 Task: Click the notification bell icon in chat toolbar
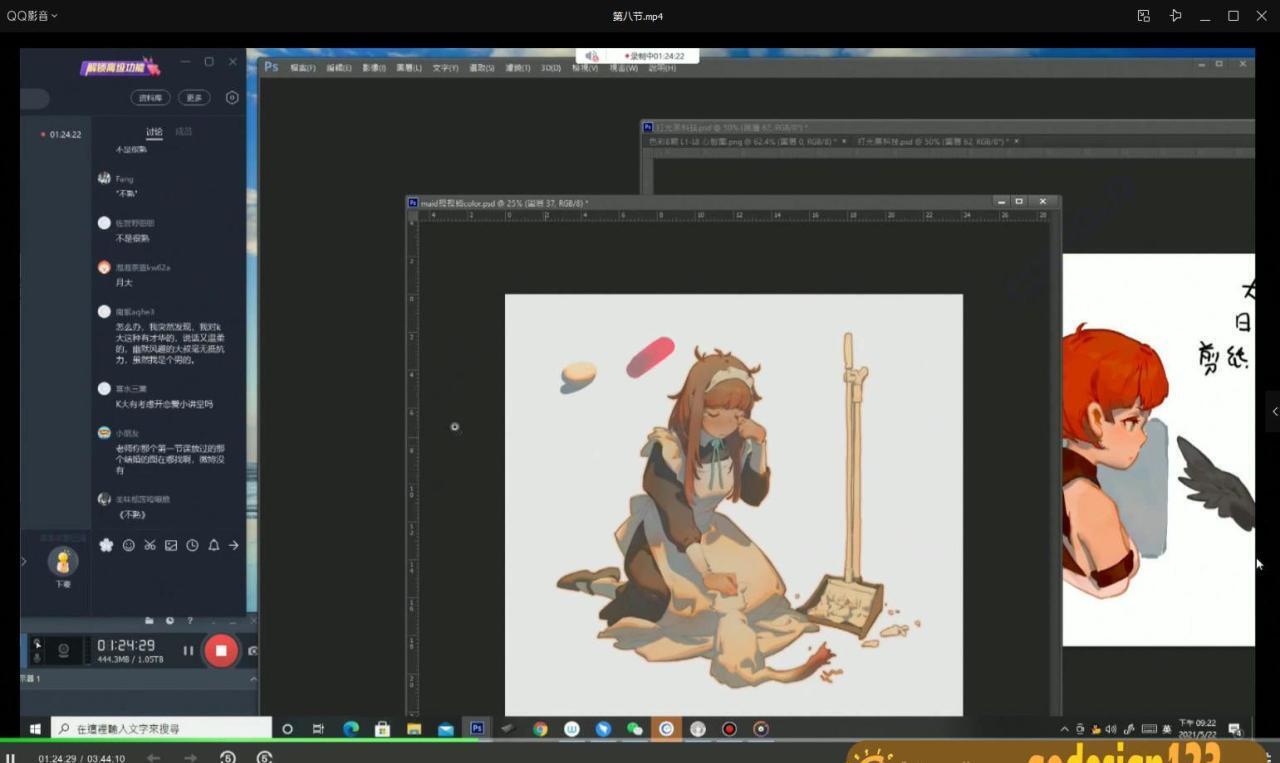pos(213,545)
